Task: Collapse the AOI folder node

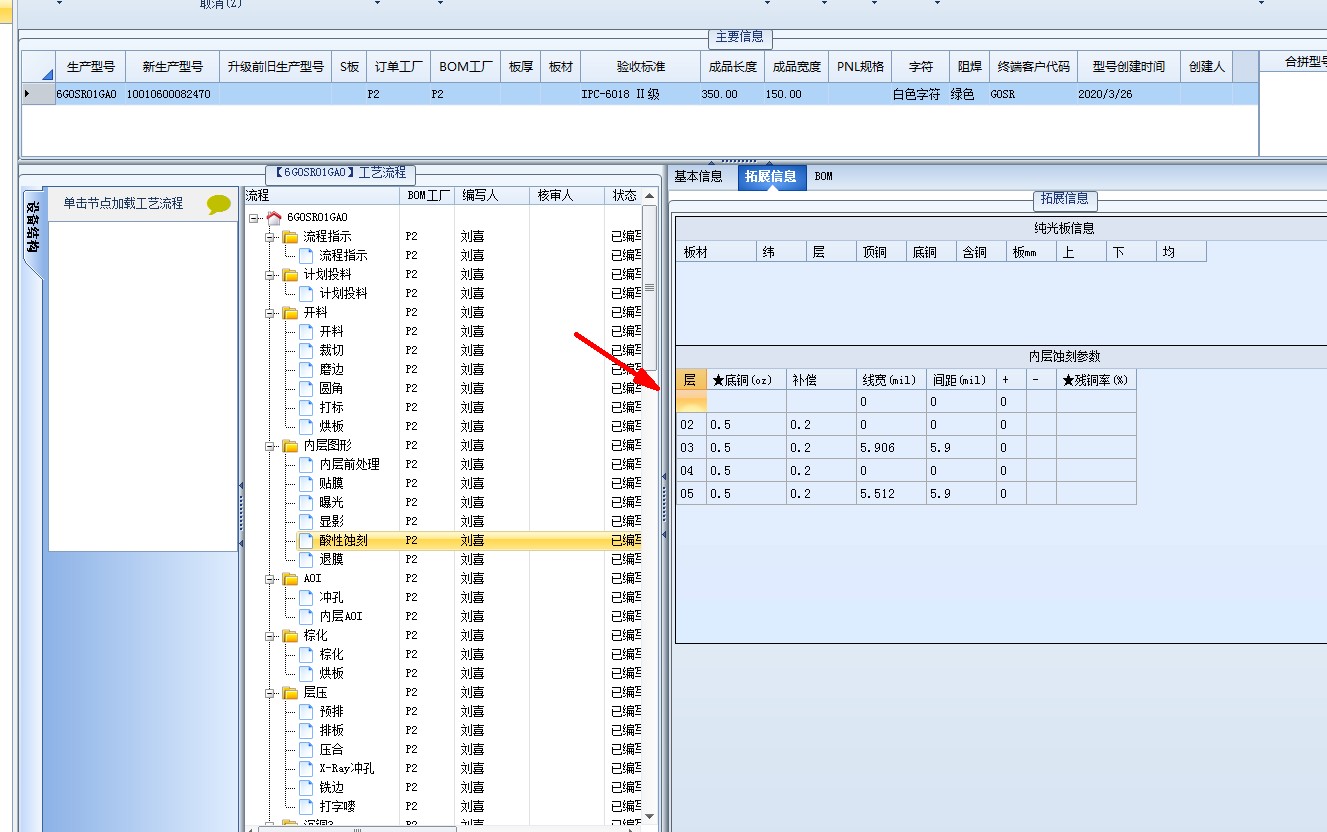Action: 270,578
